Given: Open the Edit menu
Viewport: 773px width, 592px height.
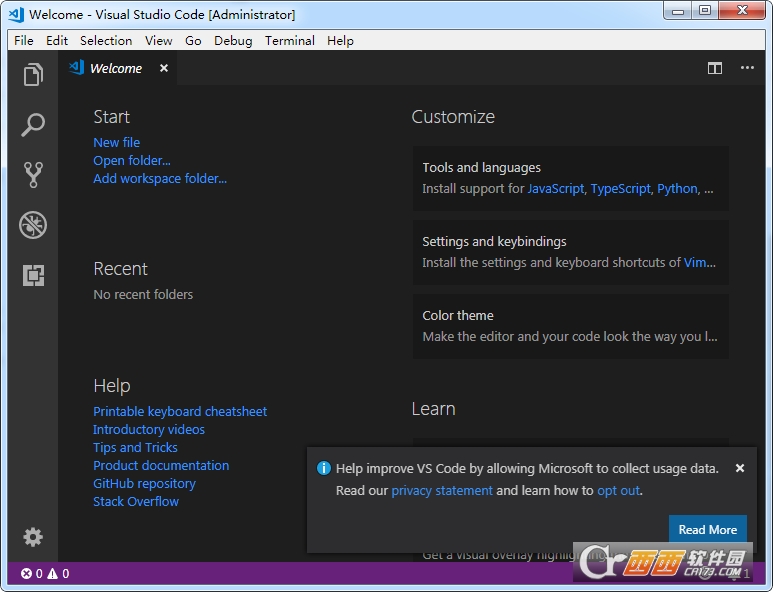Looking at the screenshot, I should [x=57, y=40].
